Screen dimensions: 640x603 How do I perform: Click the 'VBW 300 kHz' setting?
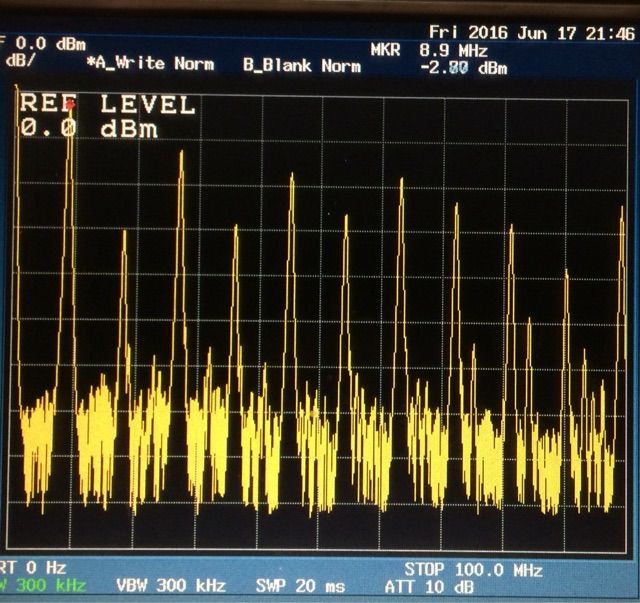pyautogui.click(x=171, y=585)
